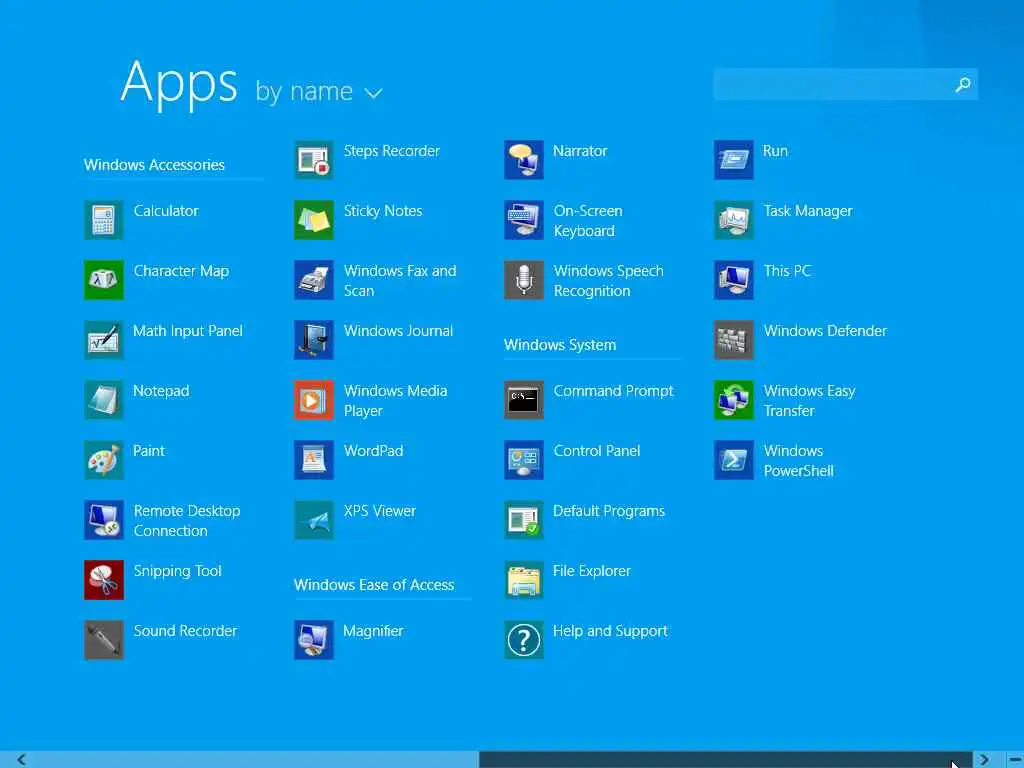Click the 'Snipping Tool' text label
Image resolution: width=1024 pixels, height=768 pixels.
[x=178, y=571]
